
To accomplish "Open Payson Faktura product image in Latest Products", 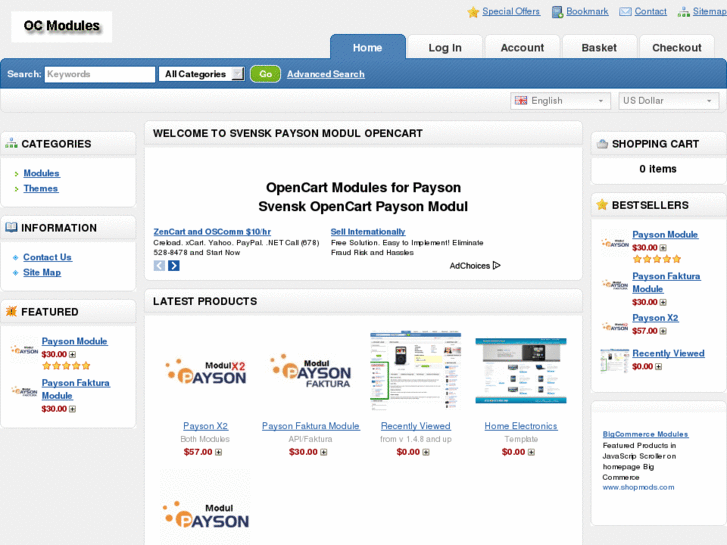I will 311,371.
